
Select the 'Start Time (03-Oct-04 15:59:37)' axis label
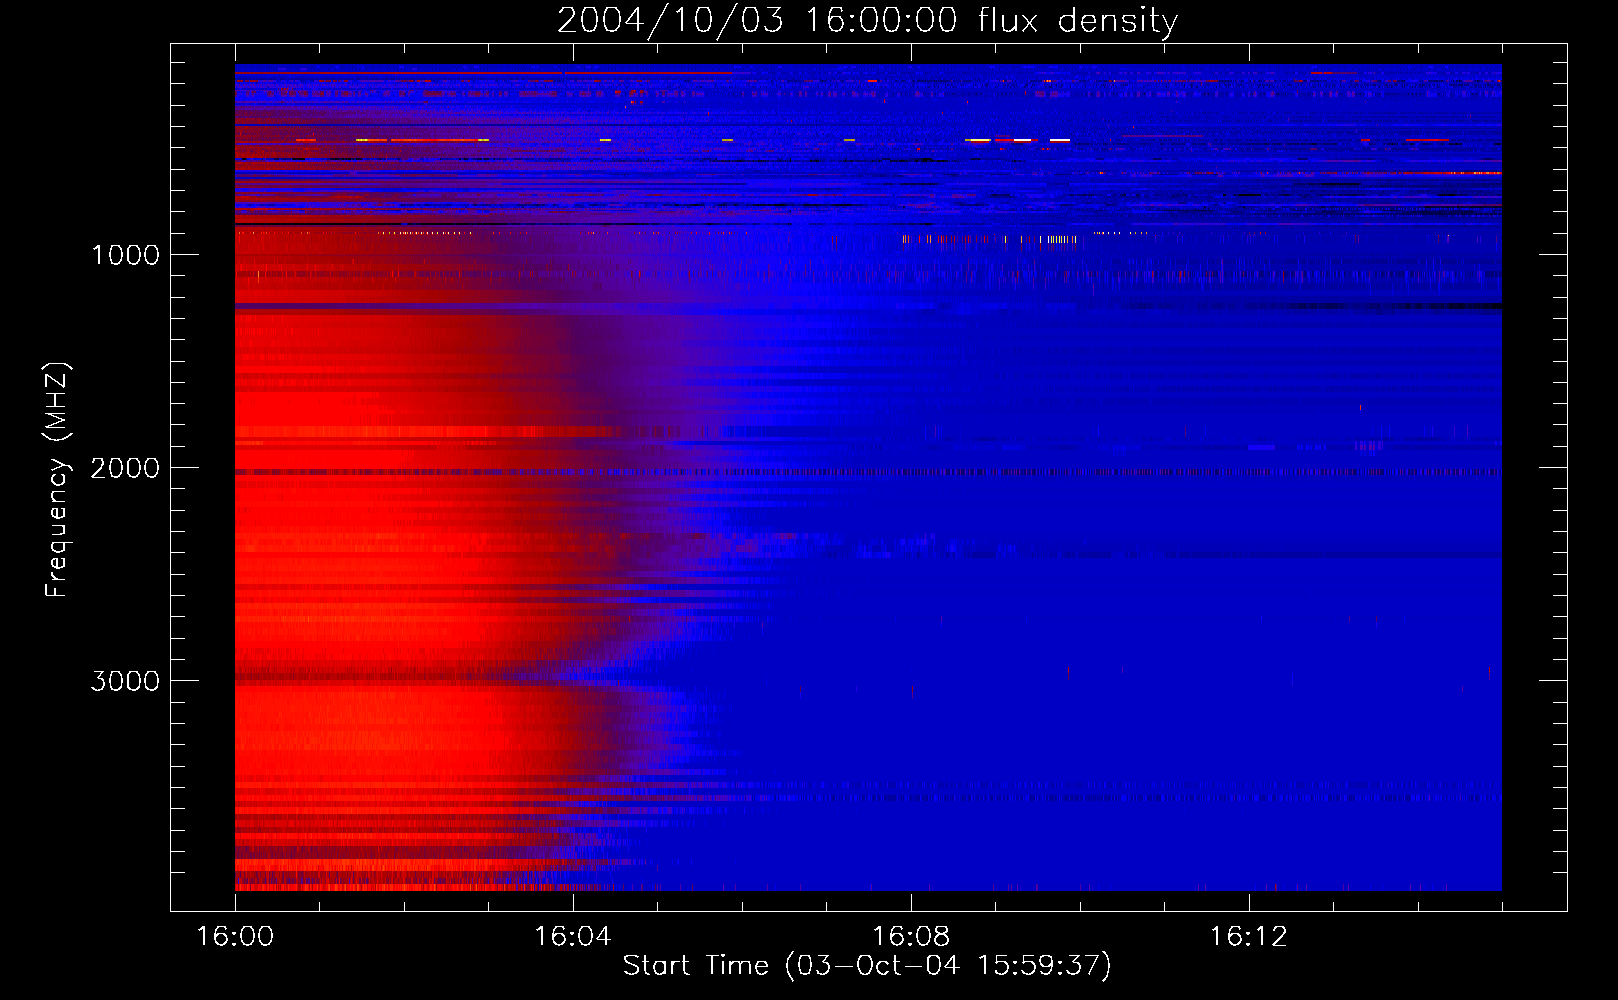(867, 966)
